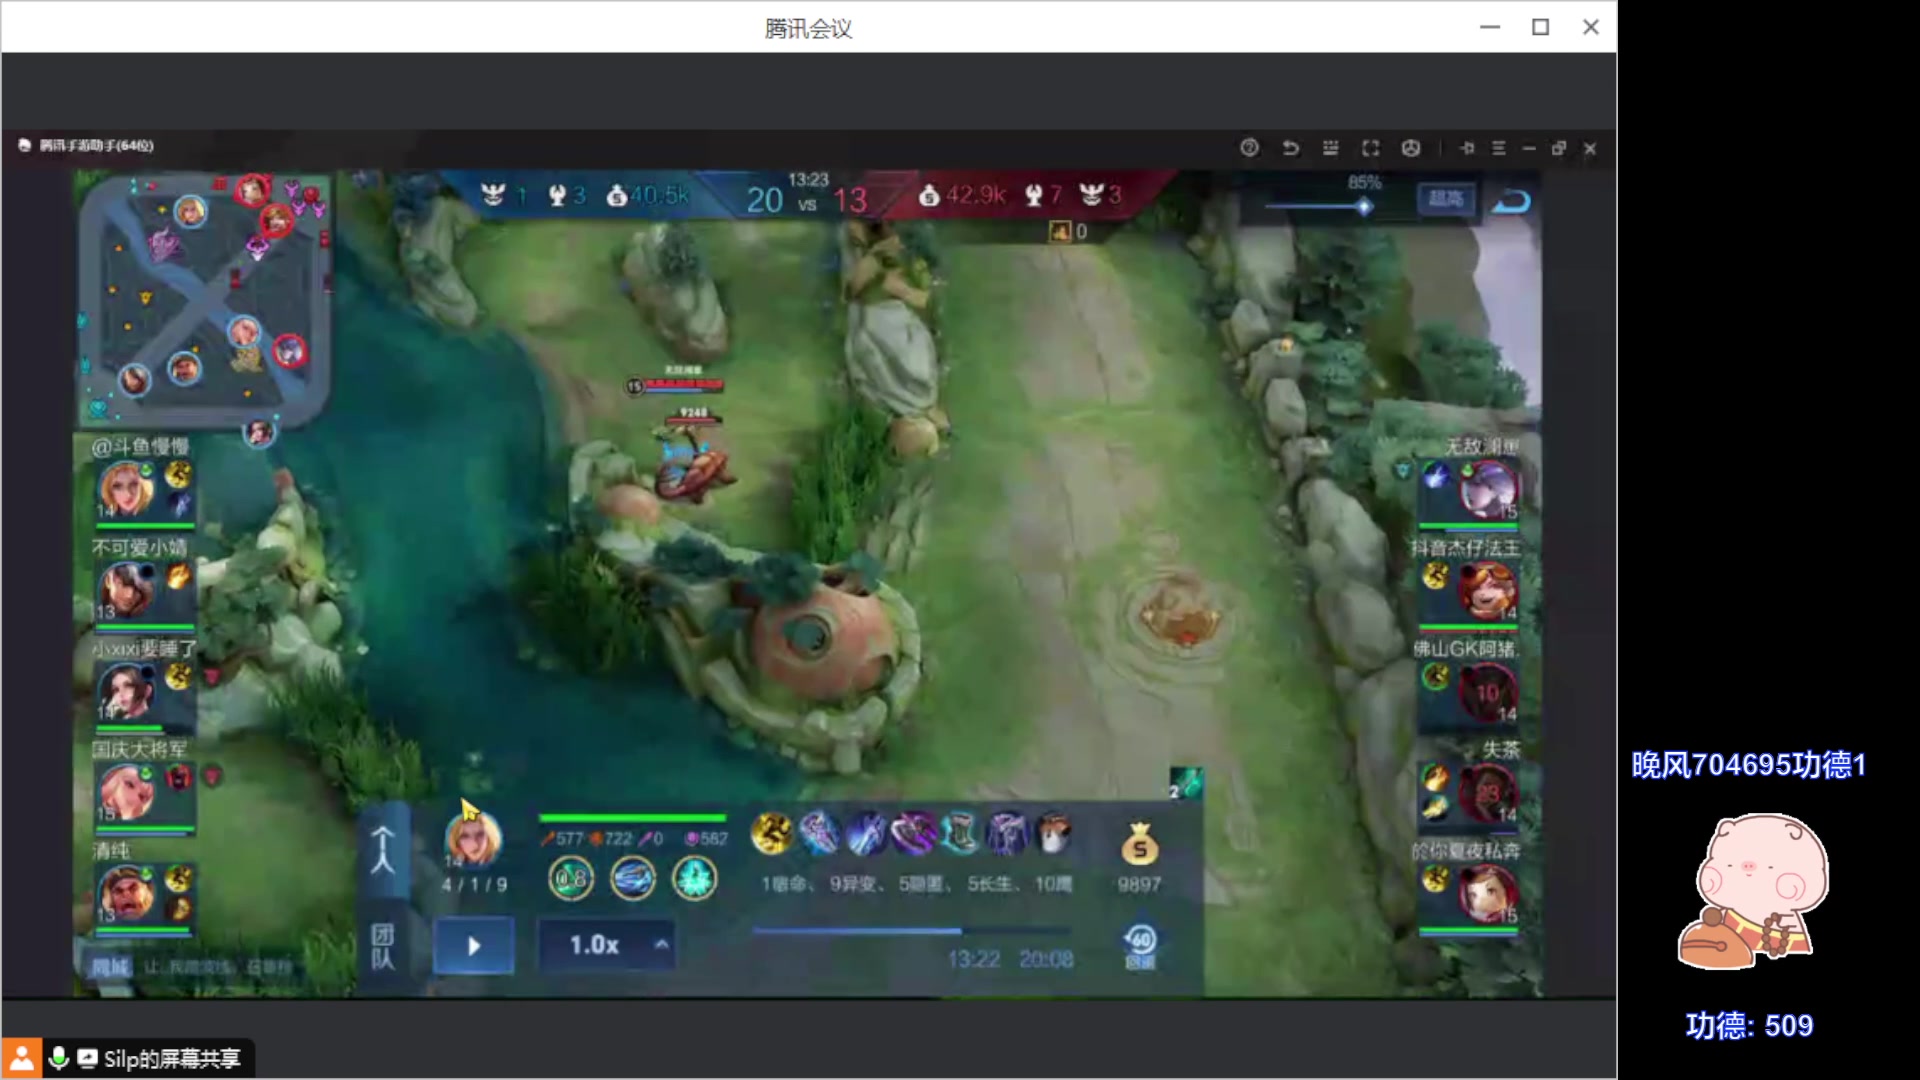This screenshot has width=1920, height=1080.
Task: Click the microphone icon in share bar
Action: coord(59,1058)
